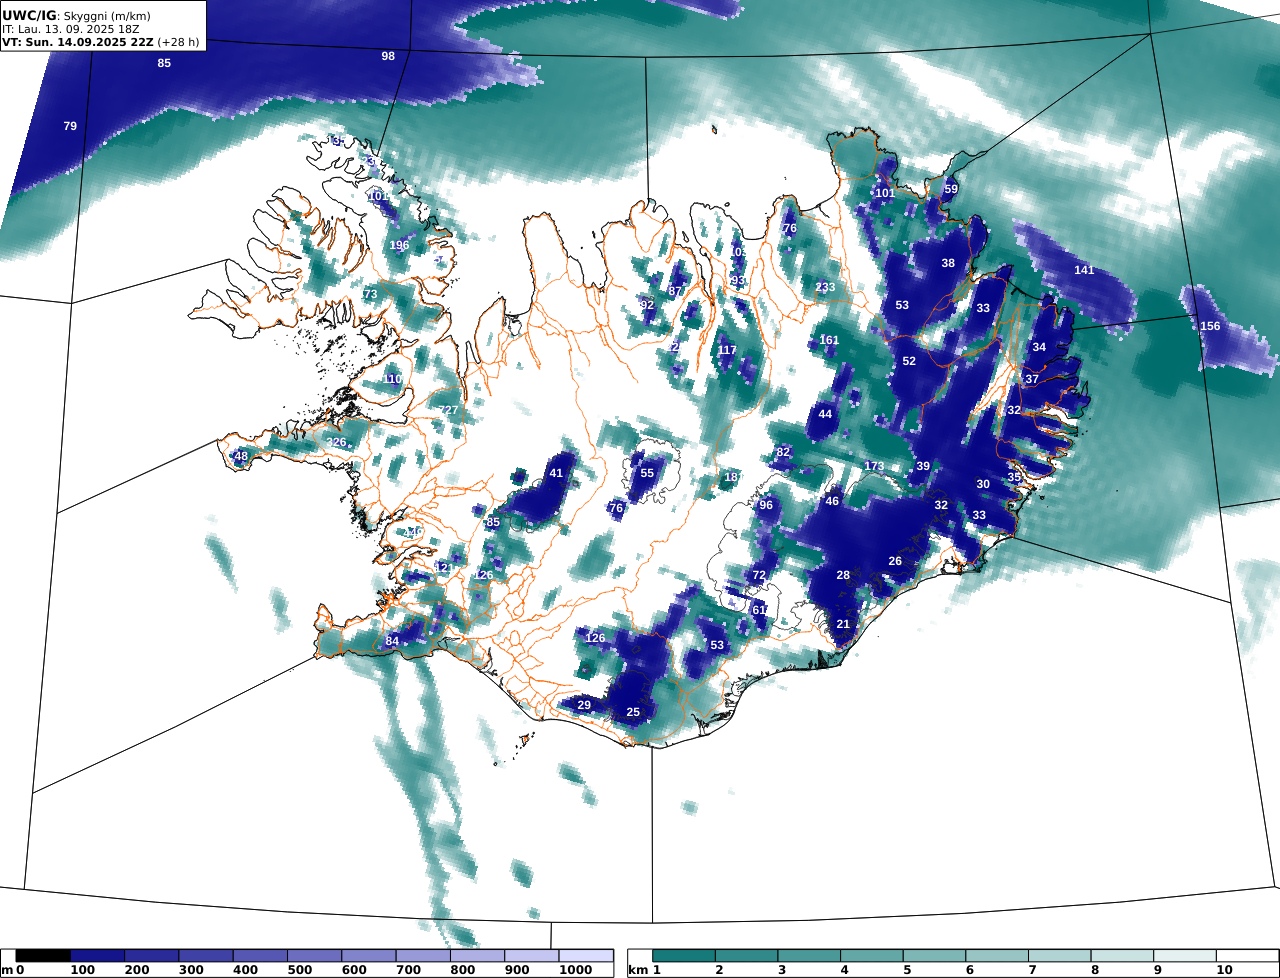Select the 55 value inside the glacier outline
The height and width of the screenshot is (978, 1280).
[x=647, y=473]
